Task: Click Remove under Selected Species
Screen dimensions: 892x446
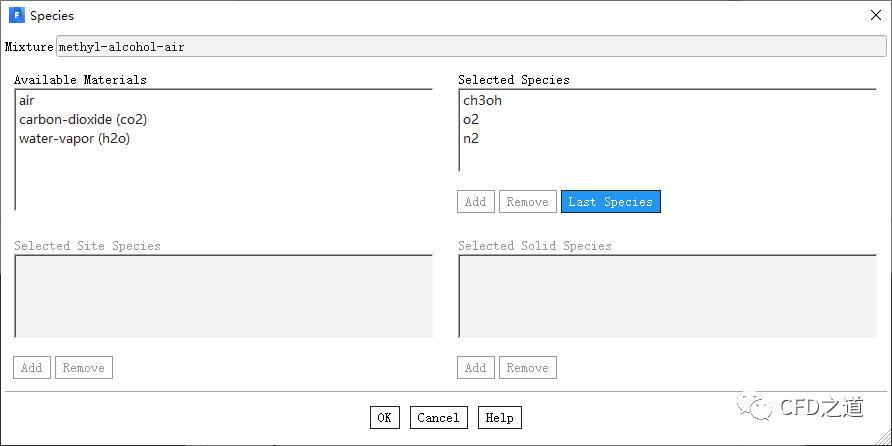Action: (x=527, y=202)
